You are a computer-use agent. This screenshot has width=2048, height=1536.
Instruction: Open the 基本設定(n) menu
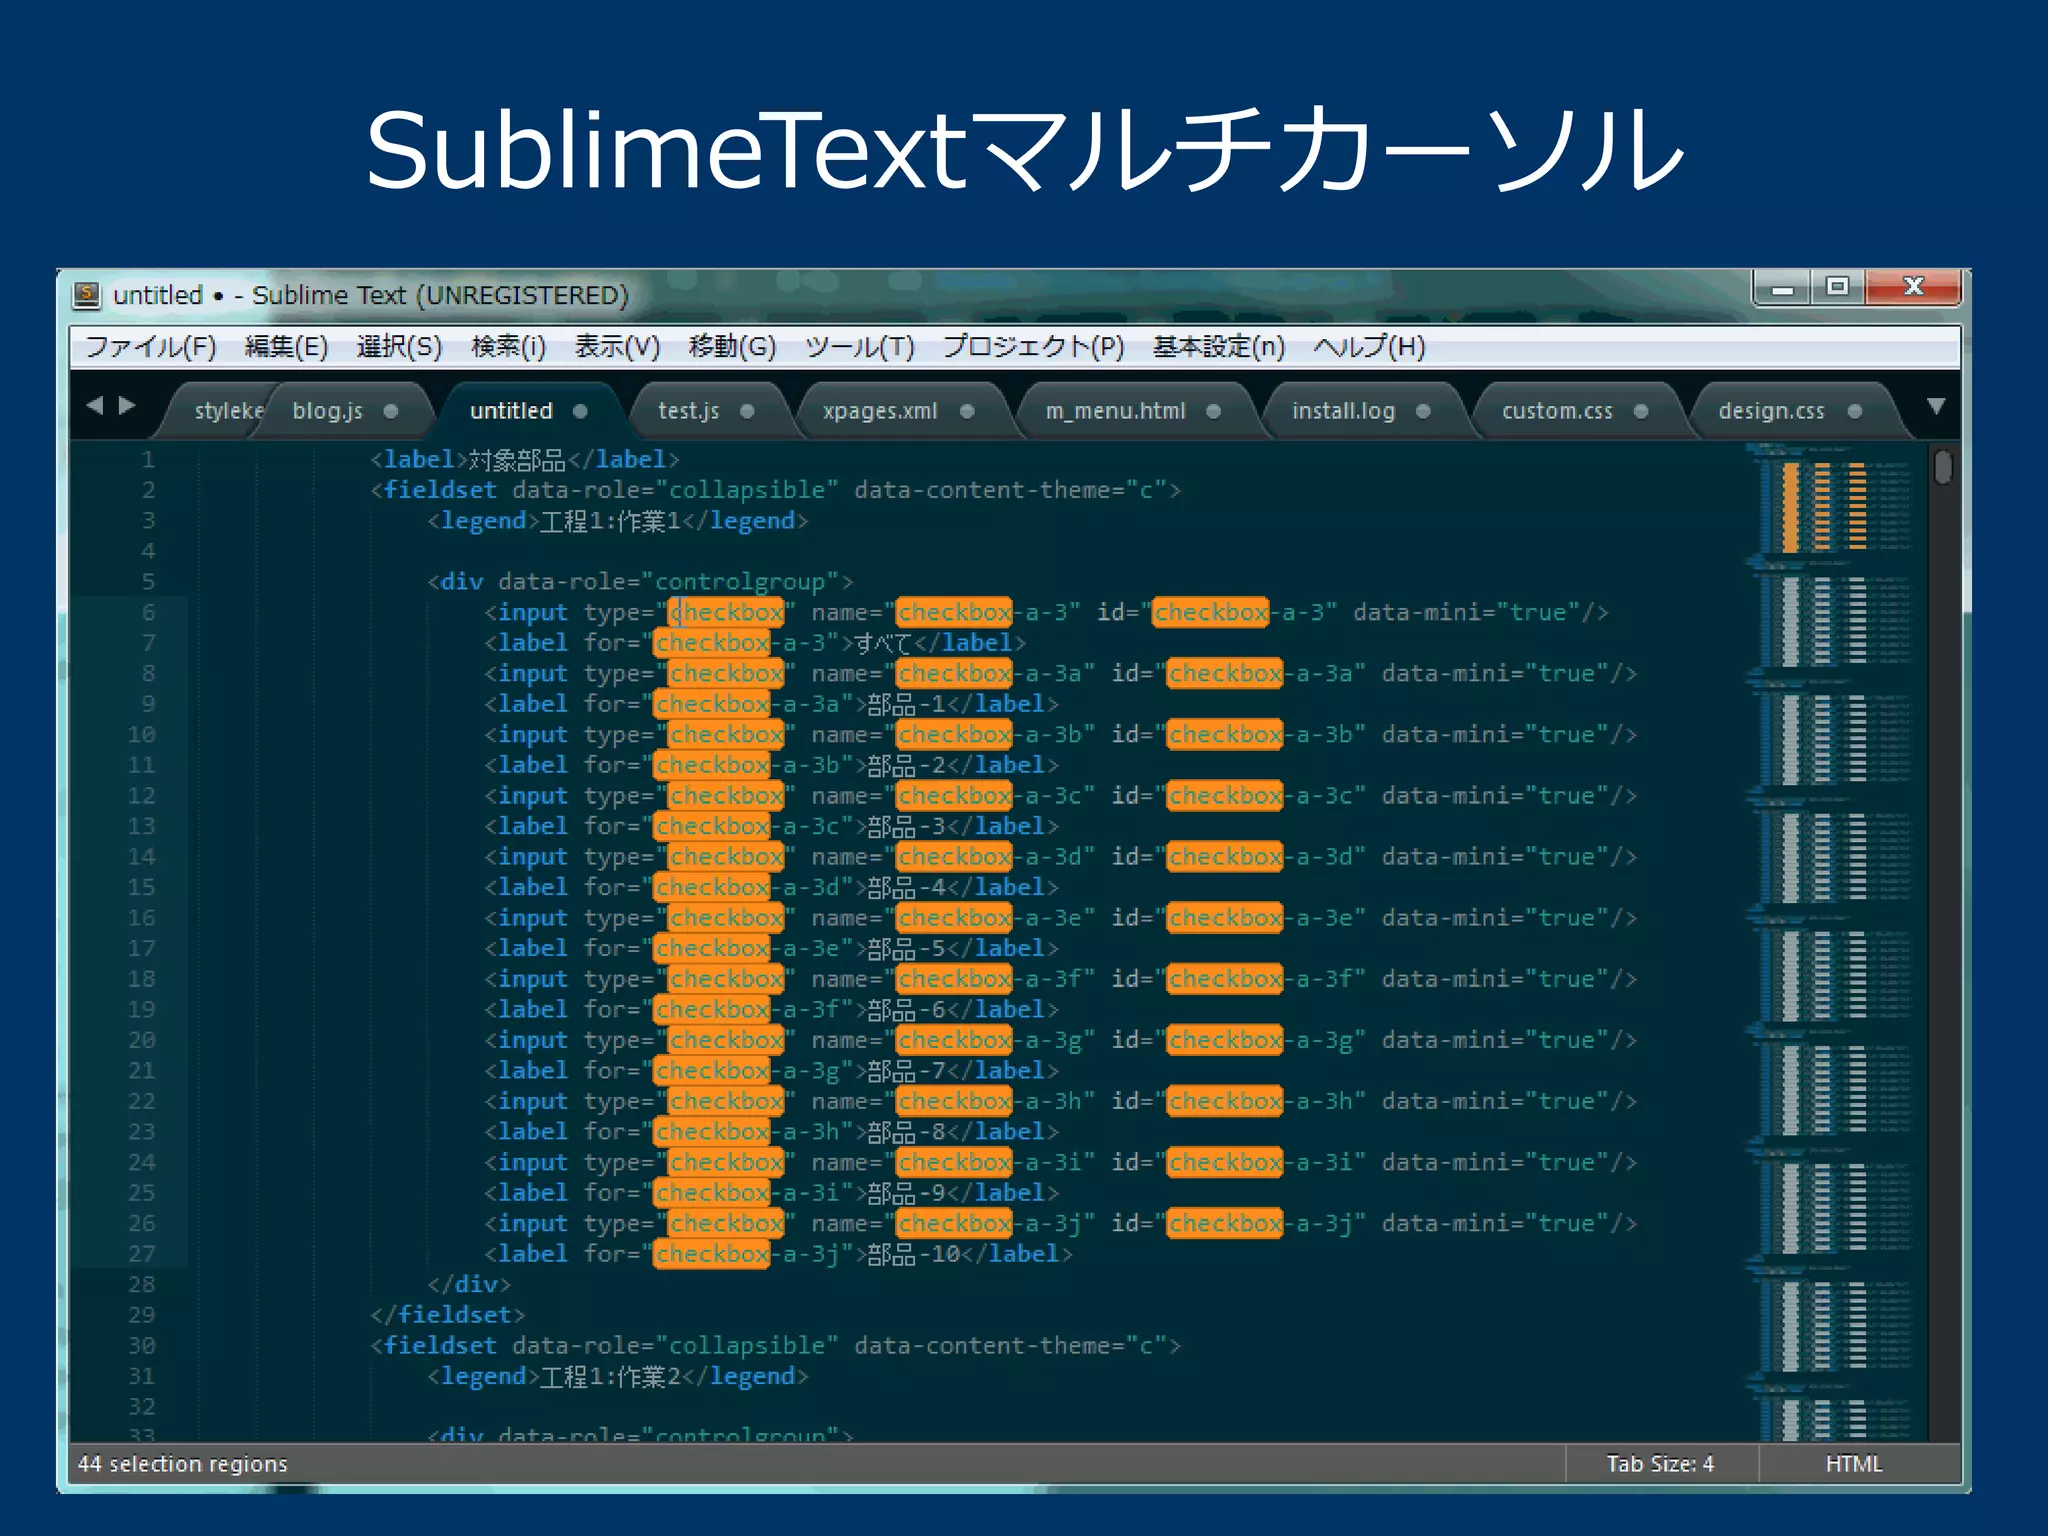click(x=1218, y=346)
